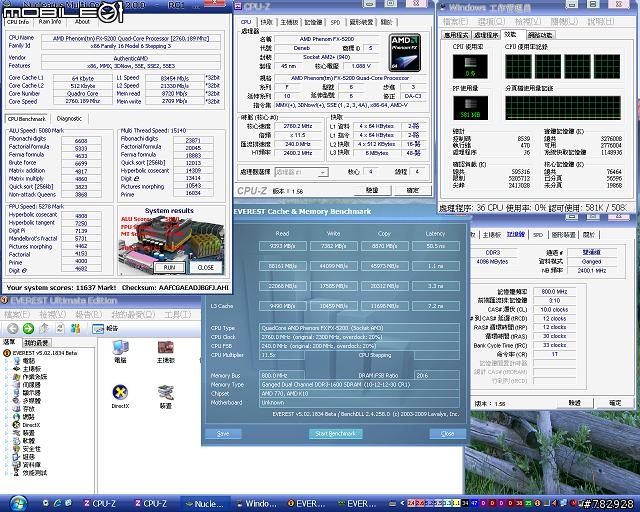Select 裝置 in the EVEREST tree
This screenshot has height=512, width=640.
point(24,433)
